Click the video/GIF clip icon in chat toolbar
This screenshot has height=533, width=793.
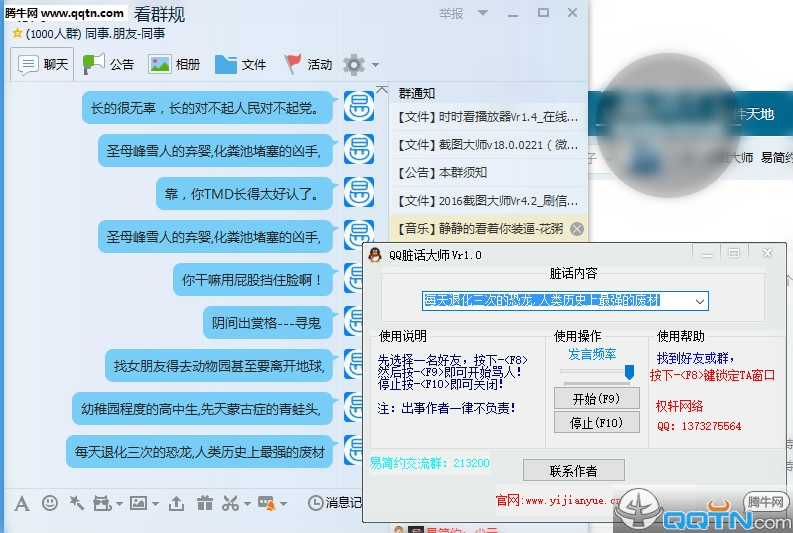pyautogui.click(x=102, y=503)
